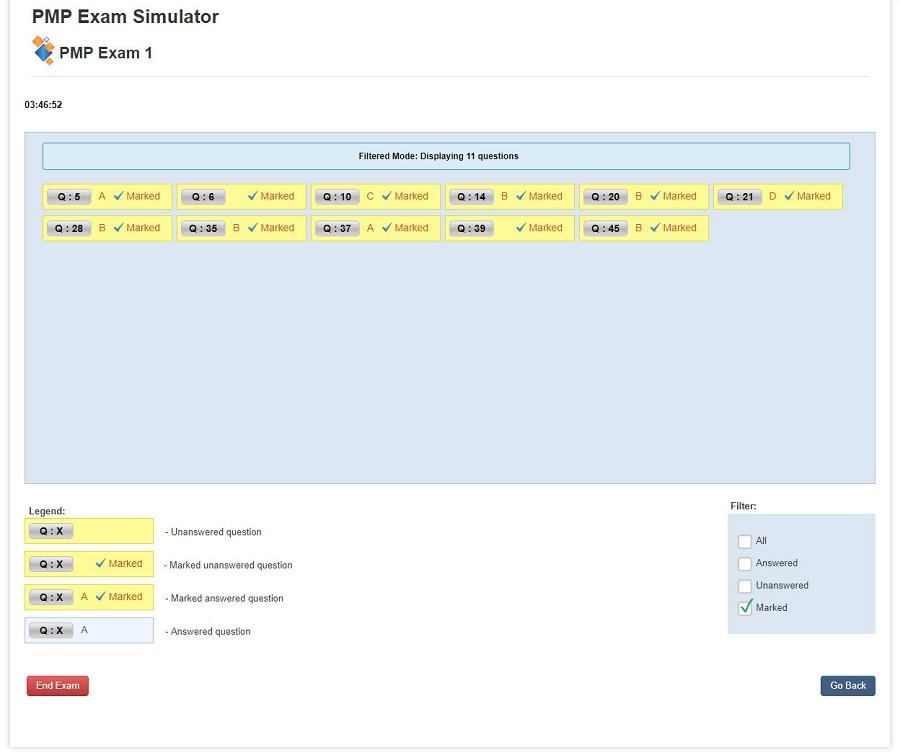The image size is (900, 755).
Task: Click the Go Back button
Action: coord(847,685)
